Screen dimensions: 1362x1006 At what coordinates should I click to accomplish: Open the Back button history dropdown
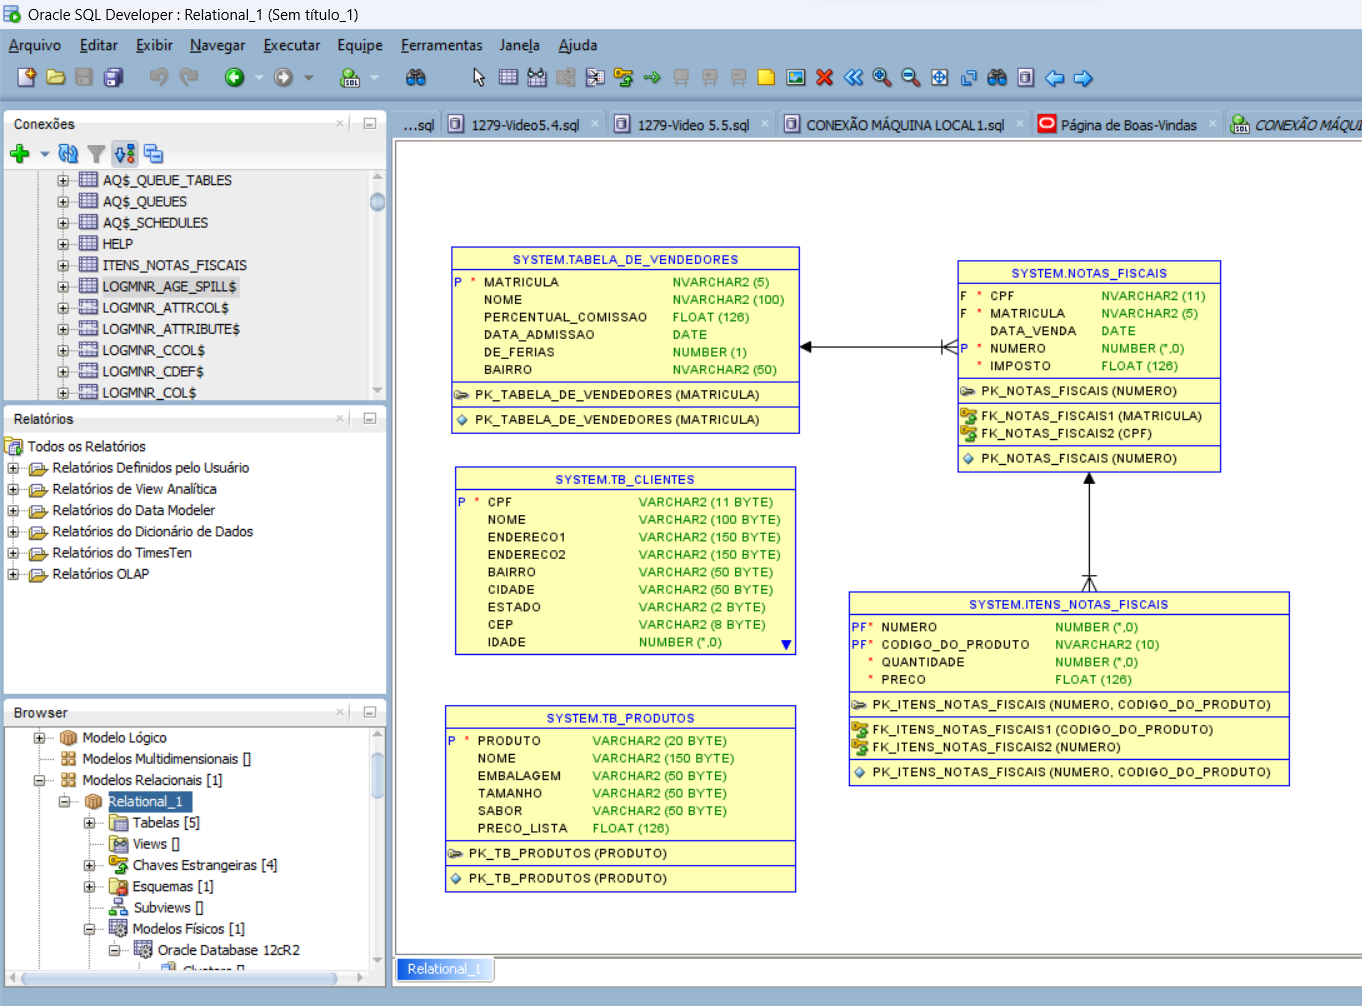[259, 78]
